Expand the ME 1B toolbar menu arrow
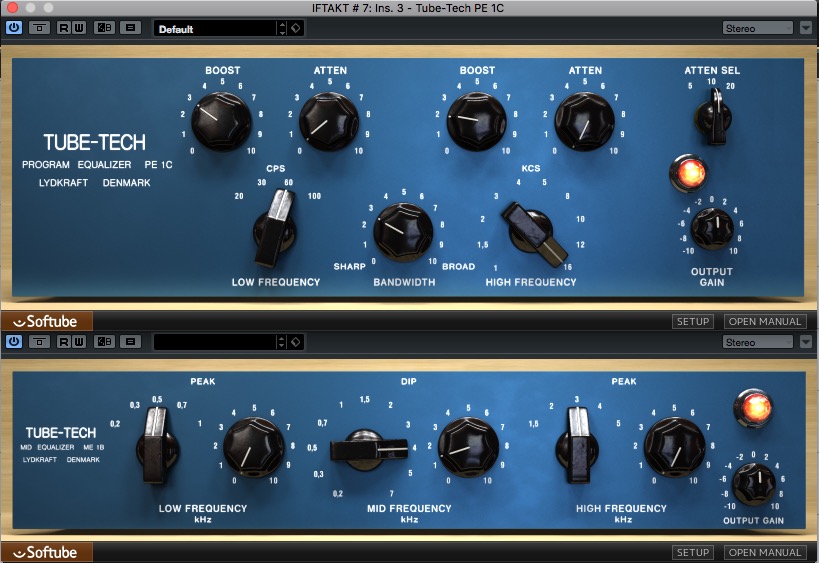This screenshot has height=563, width=819. (806, 342)
